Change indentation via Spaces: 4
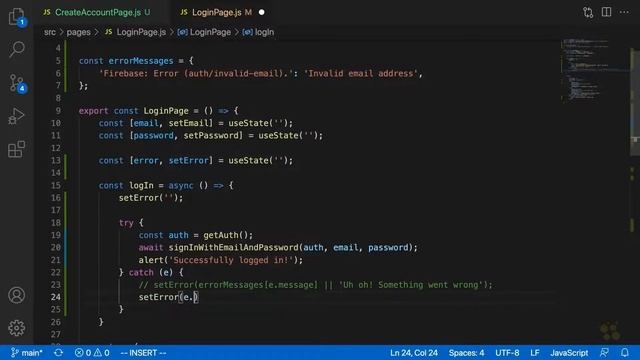Screen dimensions: 640x360 (x=466, y=353)
